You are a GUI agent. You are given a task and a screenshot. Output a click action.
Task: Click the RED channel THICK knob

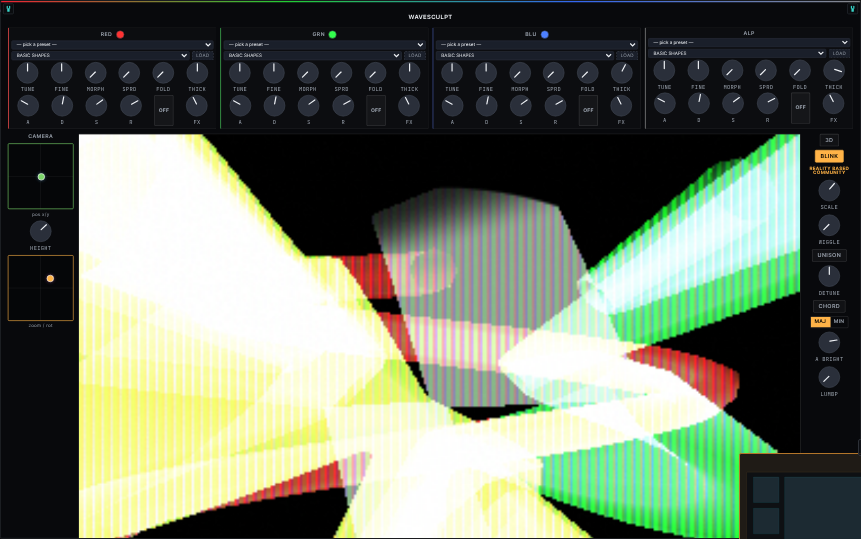point(197,73)
